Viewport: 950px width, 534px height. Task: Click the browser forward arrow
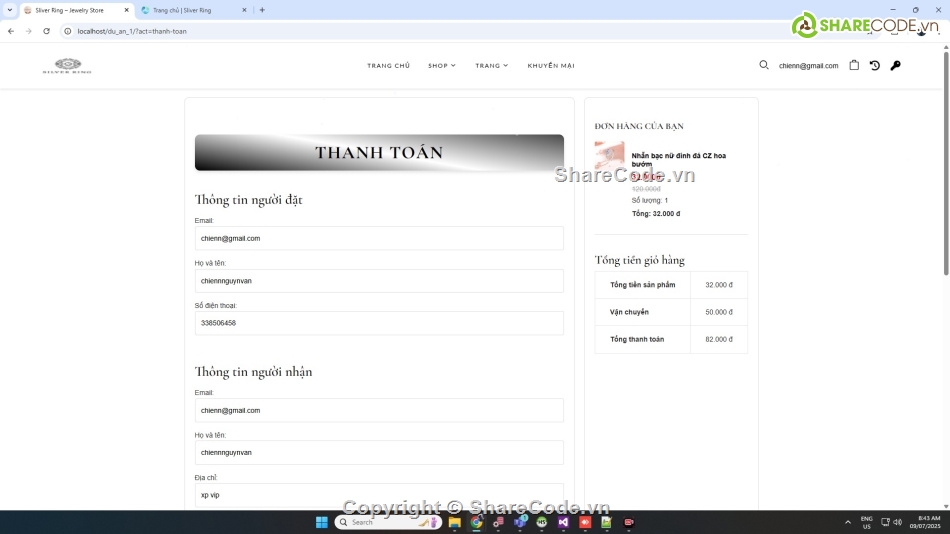click(28, 31)
